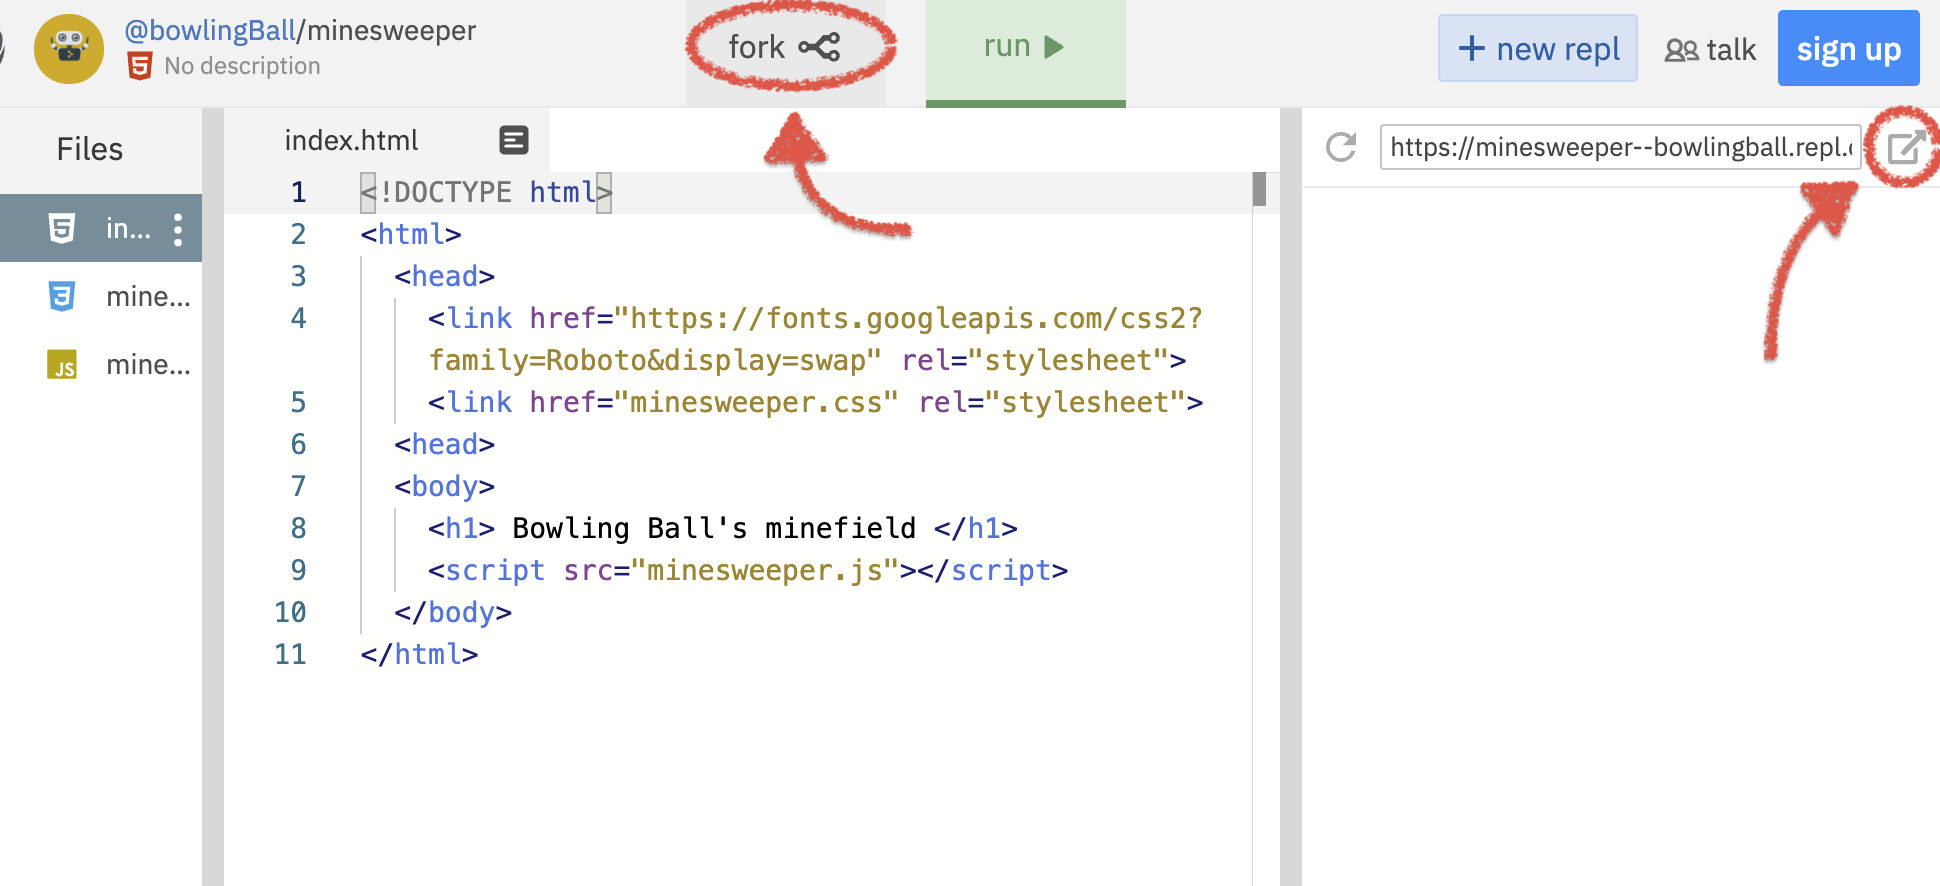This screenshot has height=886, width=1940.
Task: Select index.html in the file list
Action: coord(100,228)
